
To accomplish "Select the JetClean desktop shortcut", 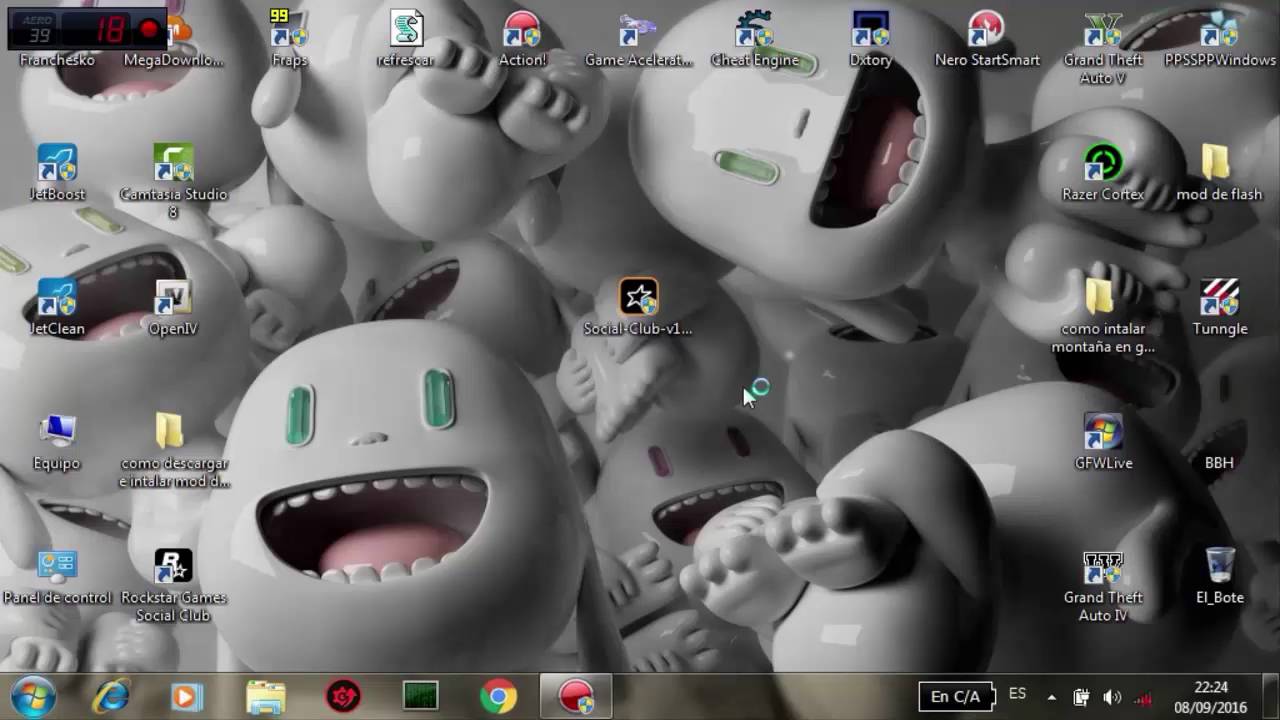I will (x=57, y=307).
